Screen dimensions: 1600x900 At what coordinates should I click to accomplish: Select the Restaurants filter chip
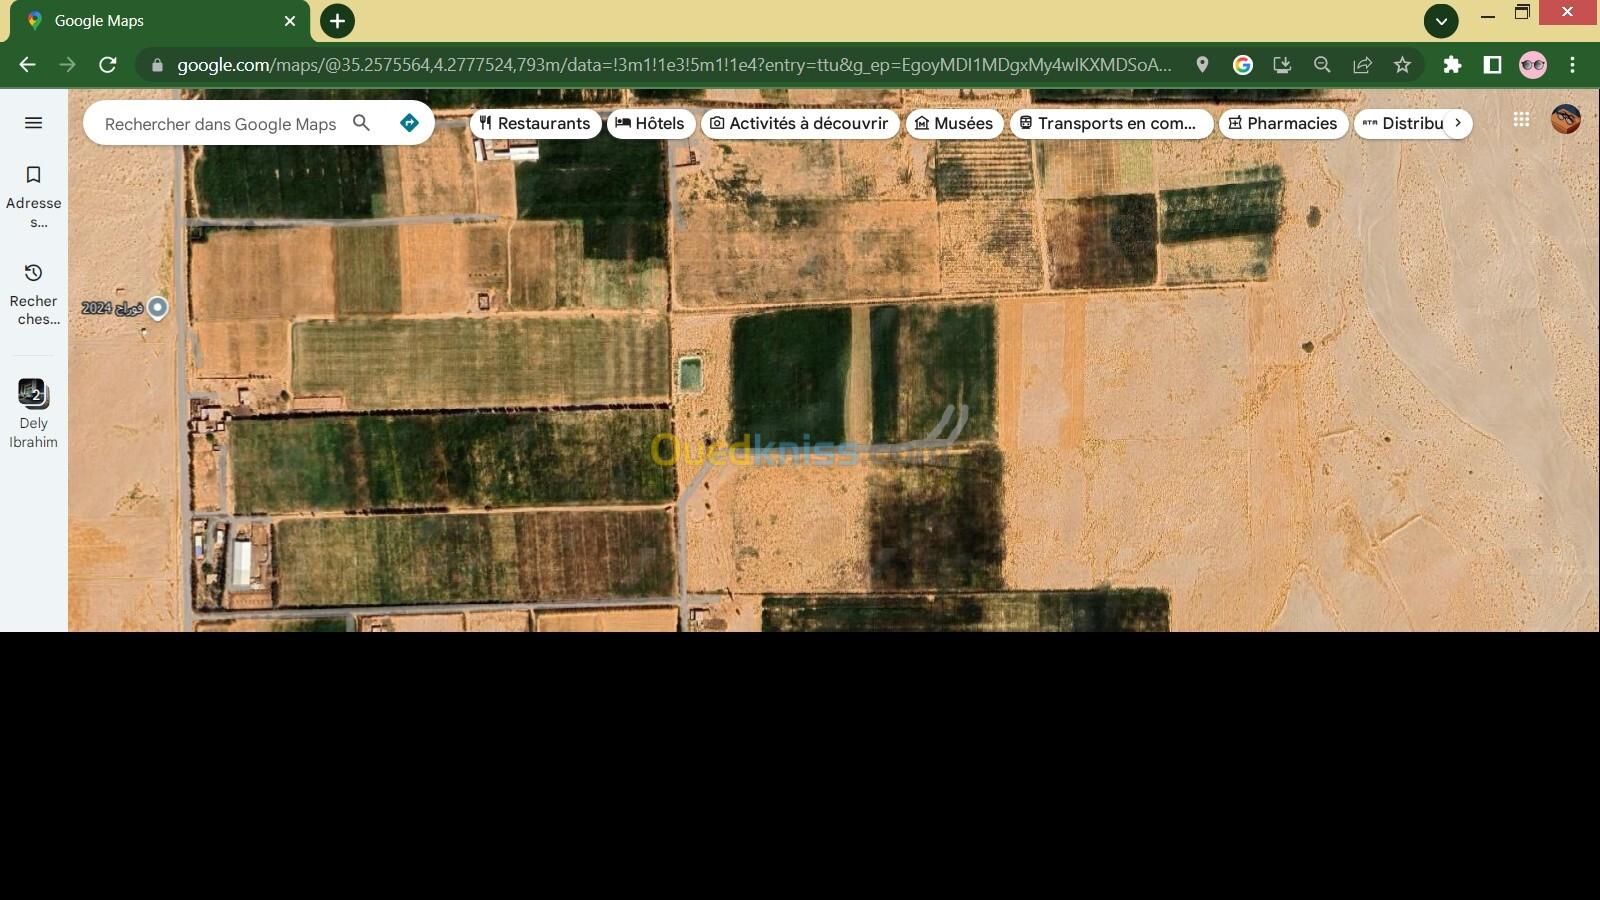pyautogui.click(x=535, y=123)
